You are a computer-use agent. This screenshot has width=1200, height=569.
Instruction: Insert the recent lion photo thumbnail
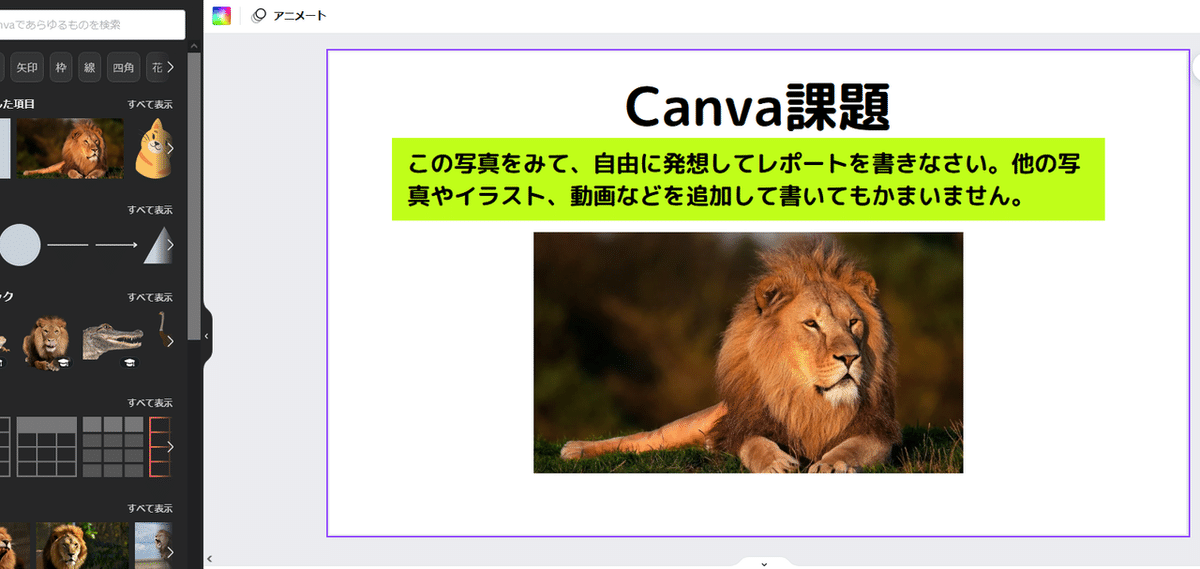[x=70, y=149]
